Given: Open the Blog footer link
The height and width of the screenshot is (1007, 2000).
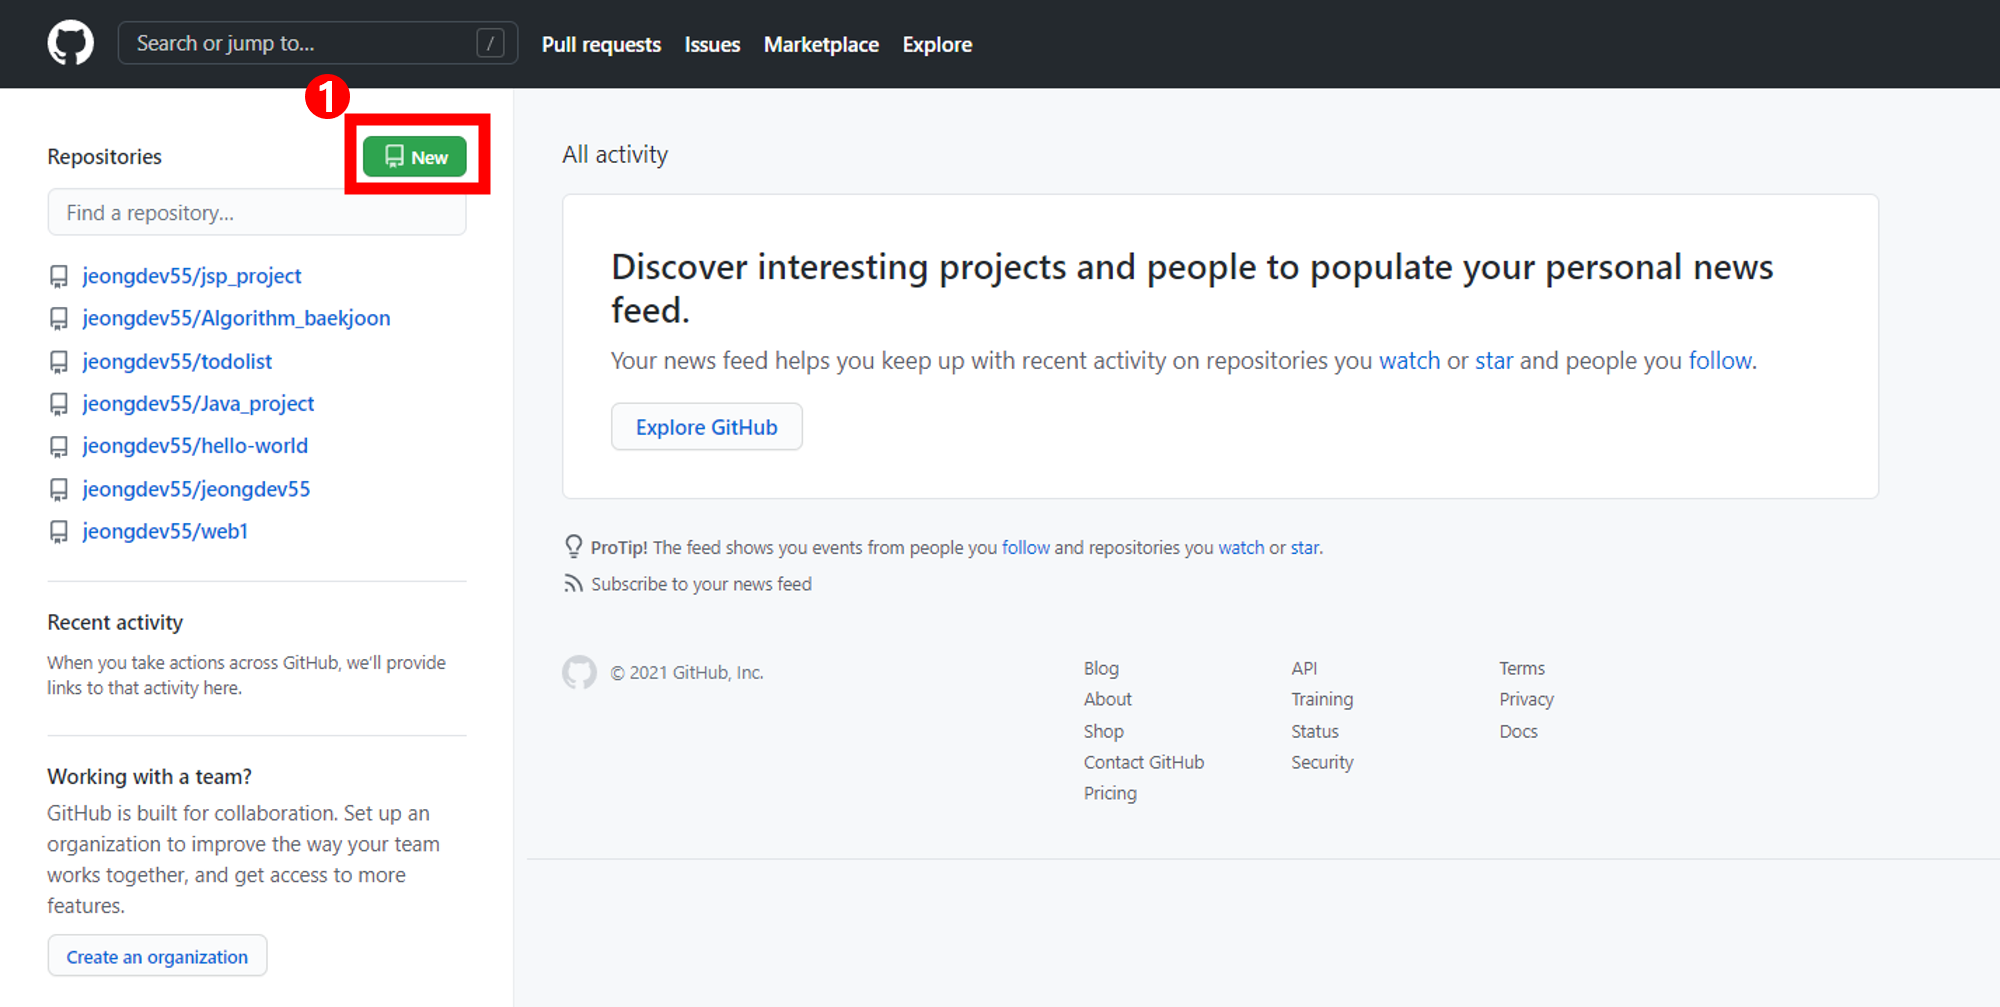Looking at the screenshot, I should point(1101,668).
